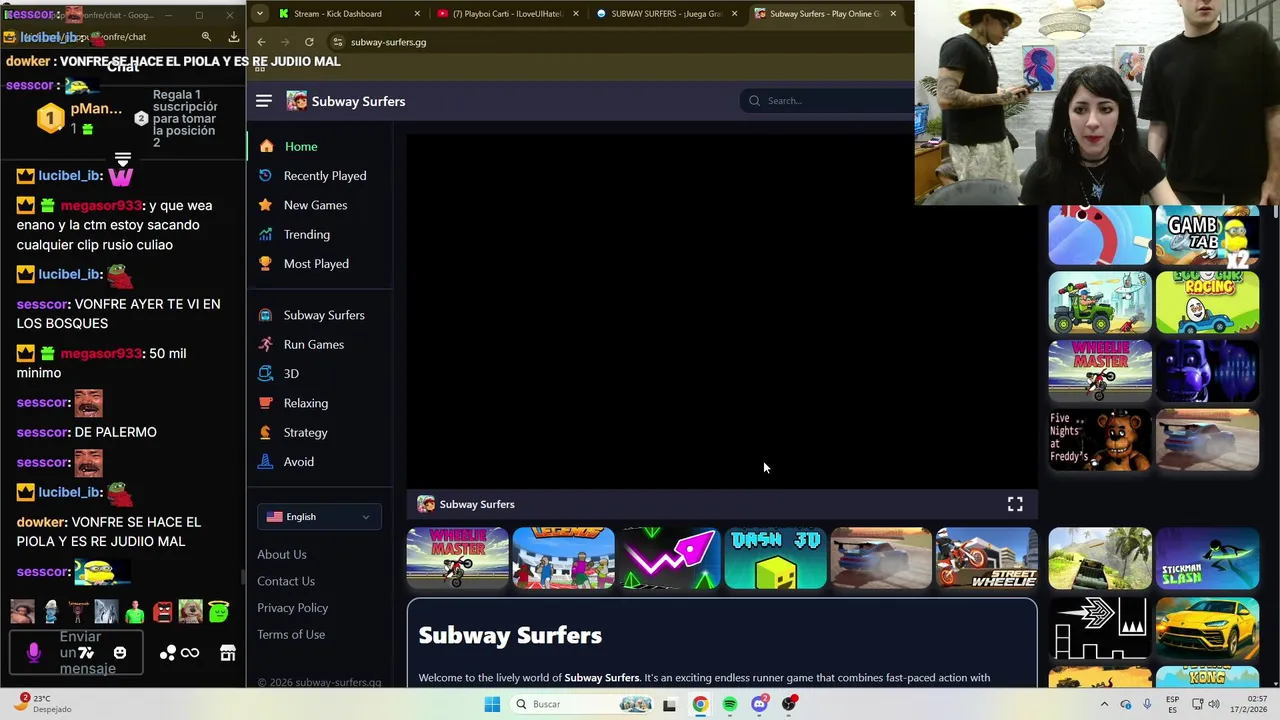Image resolution: width=1280 pixels, height=720 pixels.
Task: Click the download icon in chat window
Action: tap(233, 37)
